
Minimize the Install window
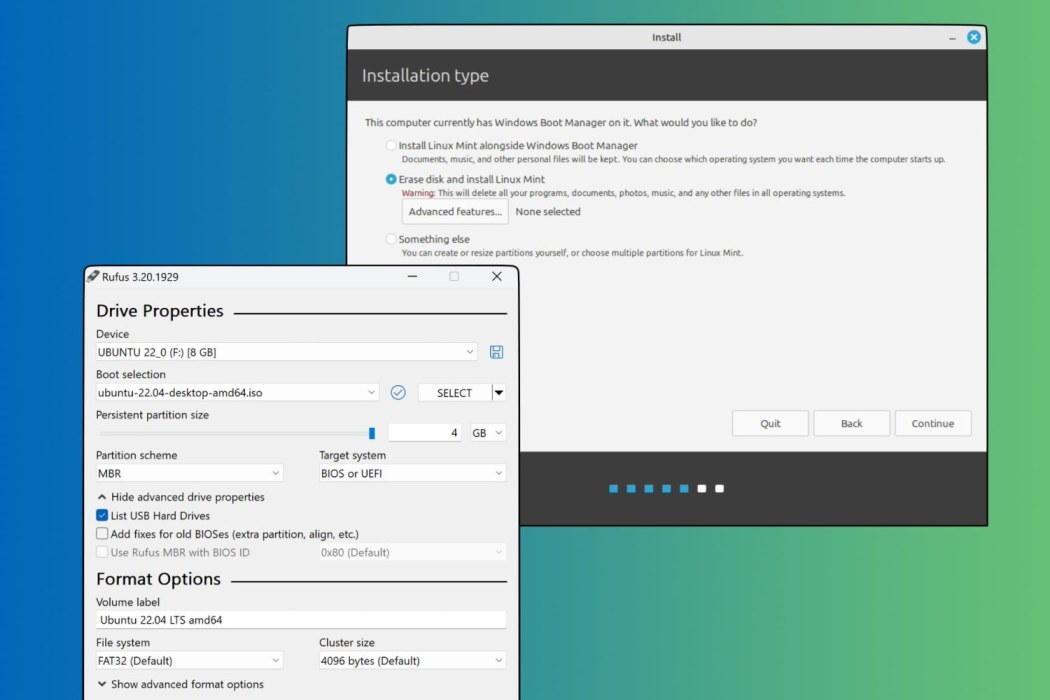pyautogui.click(x=952, y=39)
